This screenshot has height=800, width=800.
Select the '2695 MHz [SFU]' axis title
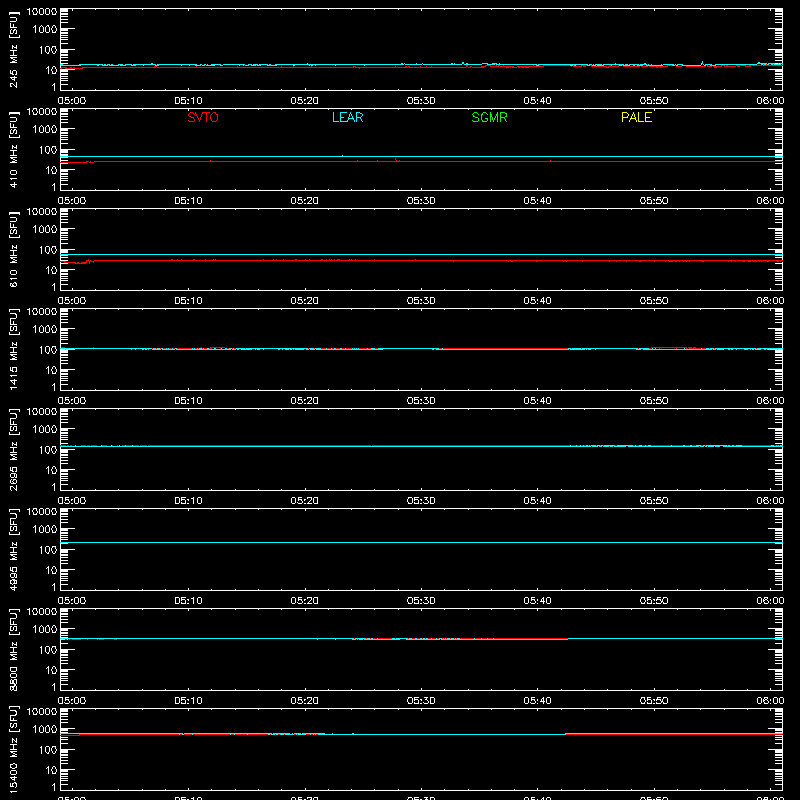(13, 449)
